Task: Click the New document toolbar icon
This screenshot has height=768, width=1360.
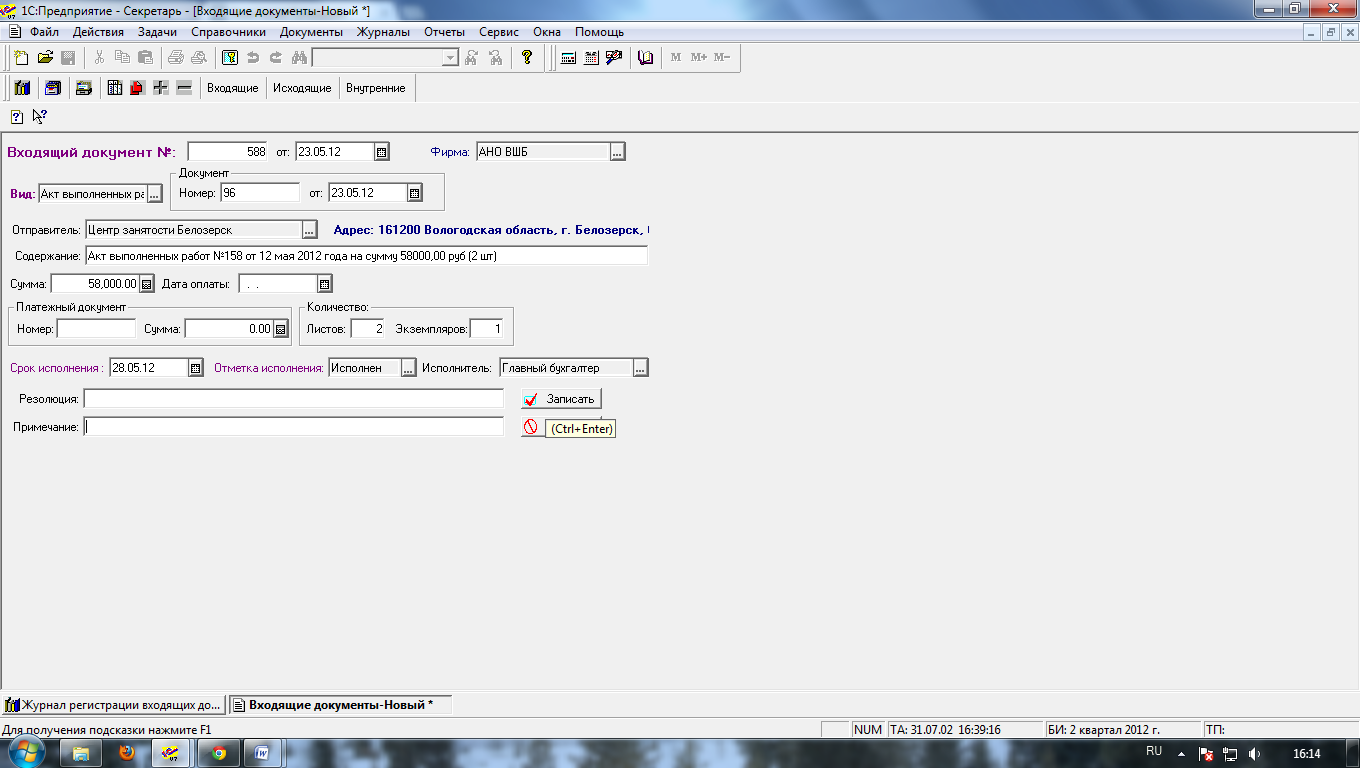Action: [21, 57]
